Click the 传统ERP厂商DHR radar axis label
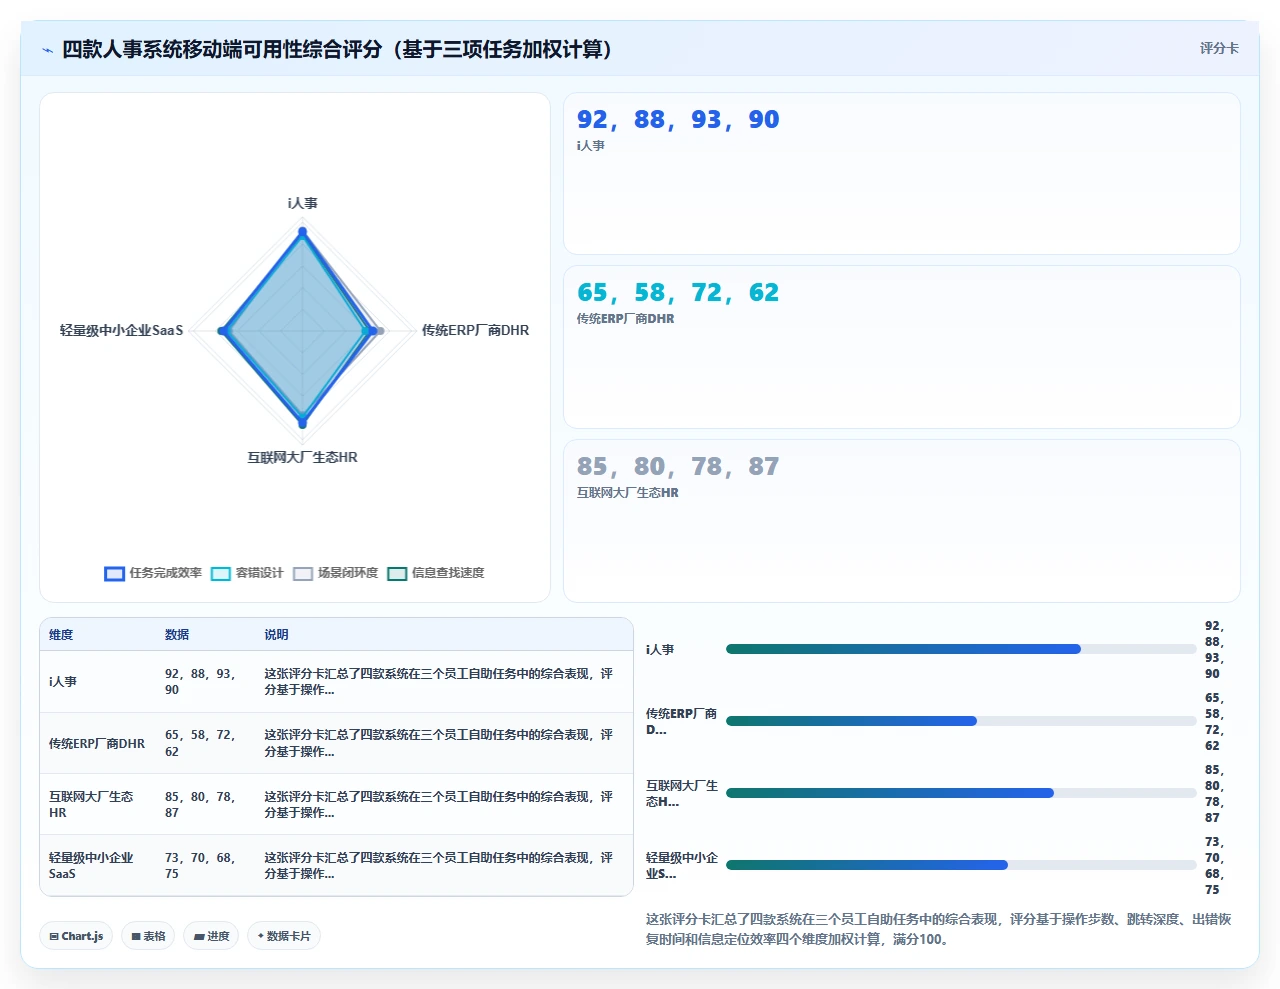The height and width of the screenshot is (989, 1280). [475, 330]
